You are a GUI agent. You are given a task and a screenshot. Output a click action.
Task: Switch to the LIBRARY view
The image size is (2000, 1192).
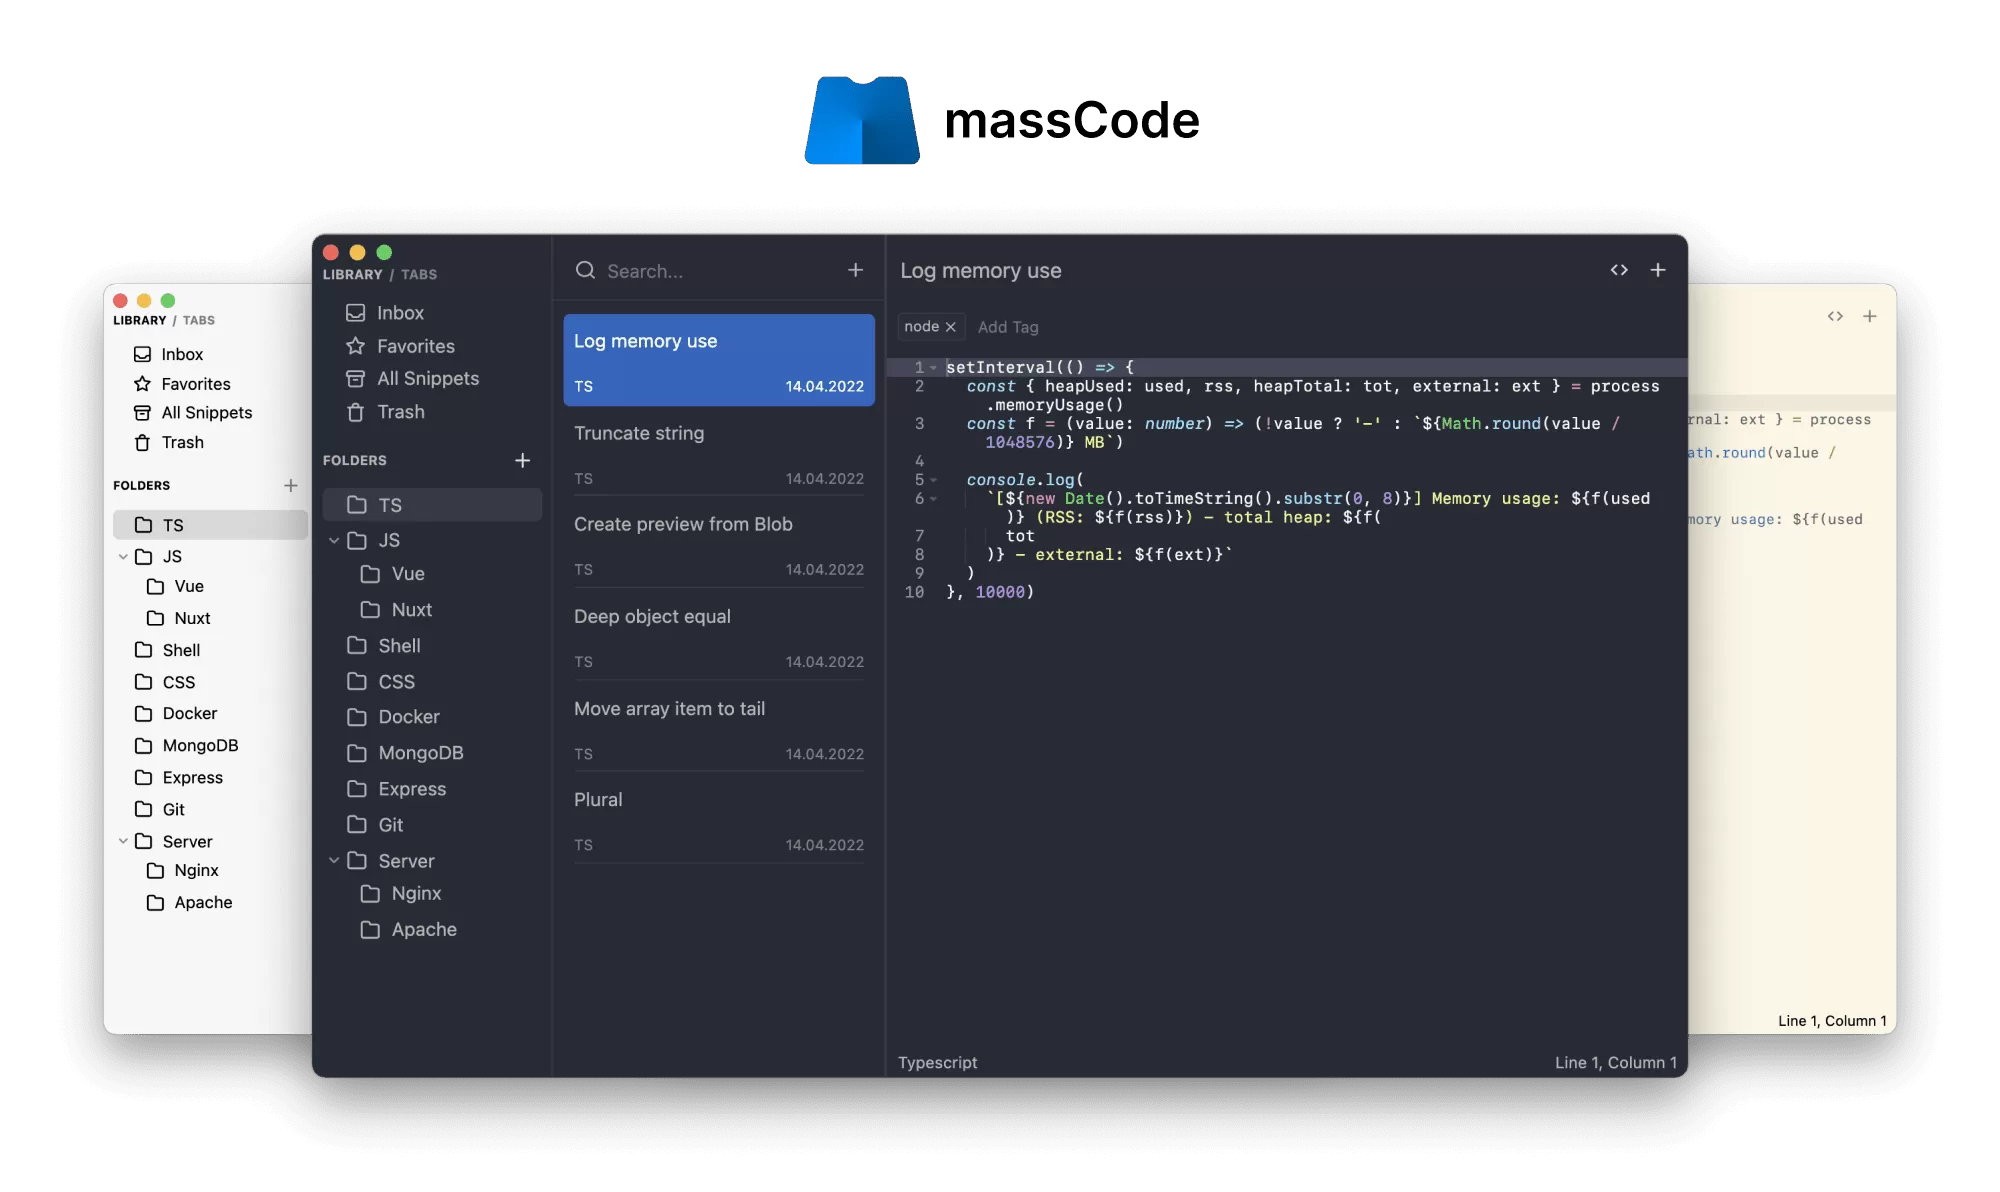pos(352,274)
